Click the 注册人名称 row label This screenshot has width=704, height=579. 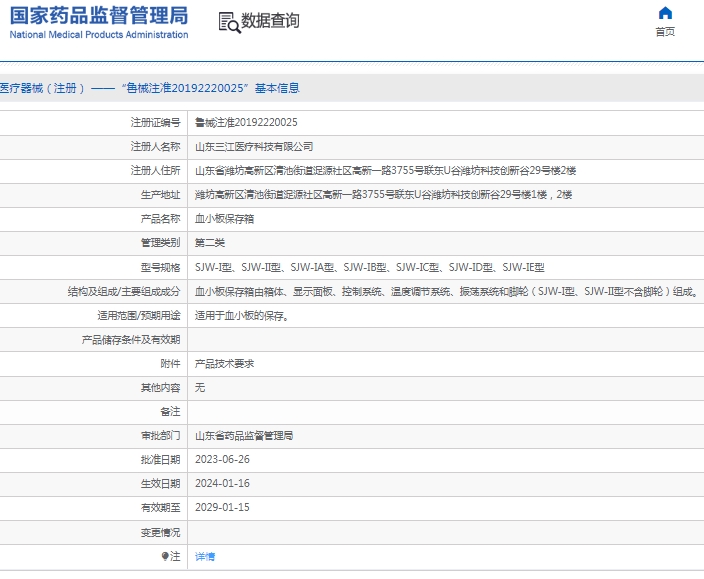point(155,147)
